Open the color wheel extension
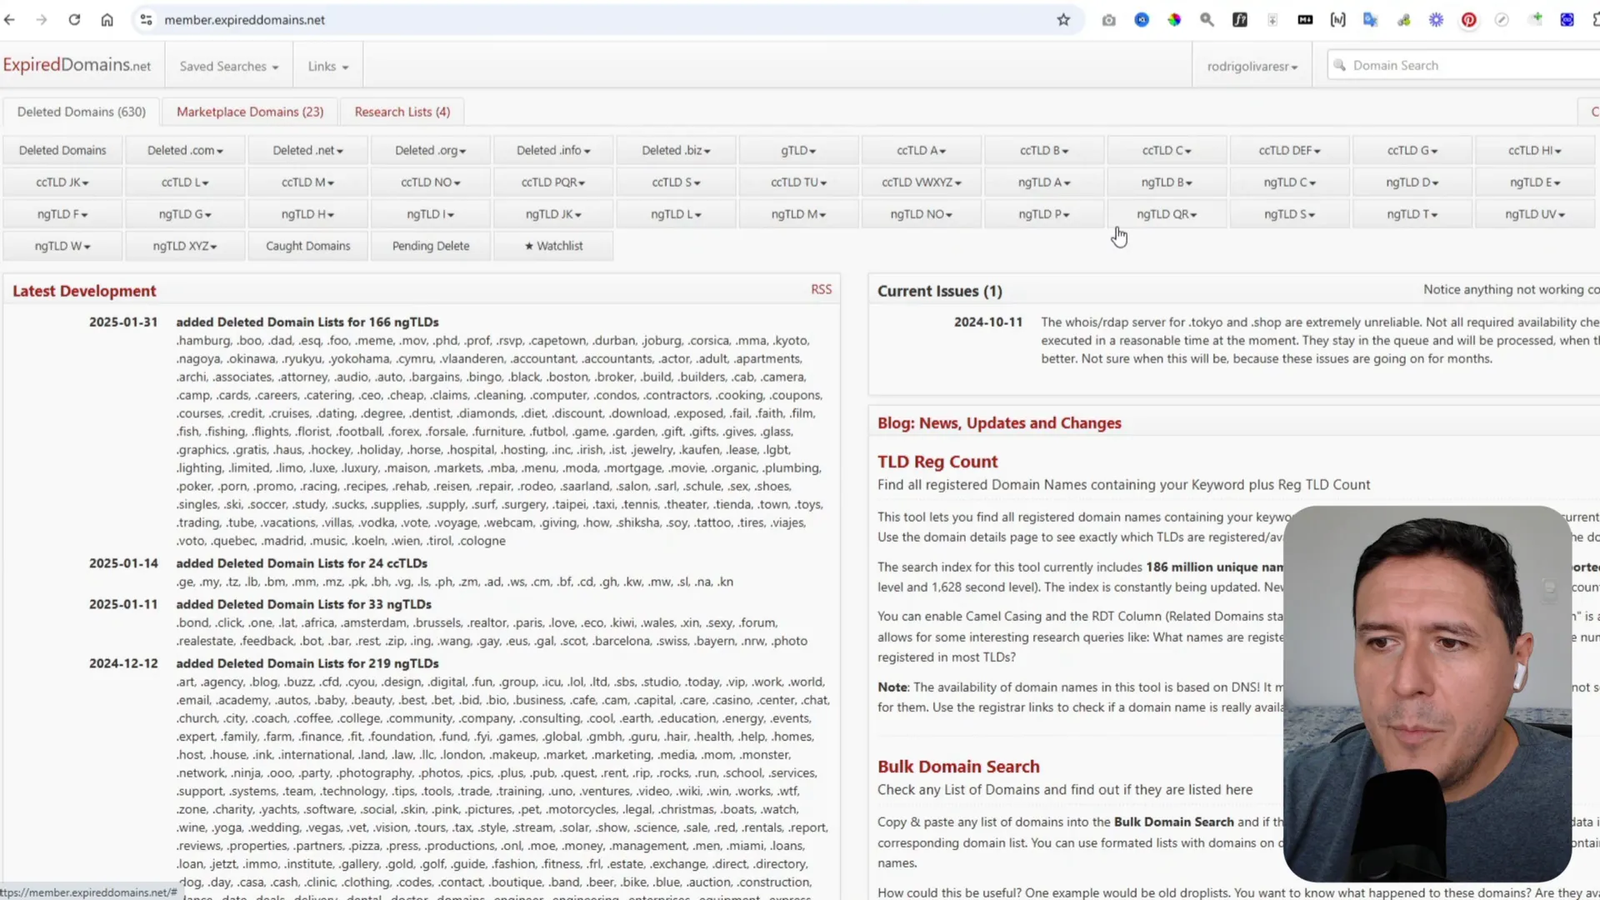The height and width of the screenshot is (900, 1600). 1174,20
